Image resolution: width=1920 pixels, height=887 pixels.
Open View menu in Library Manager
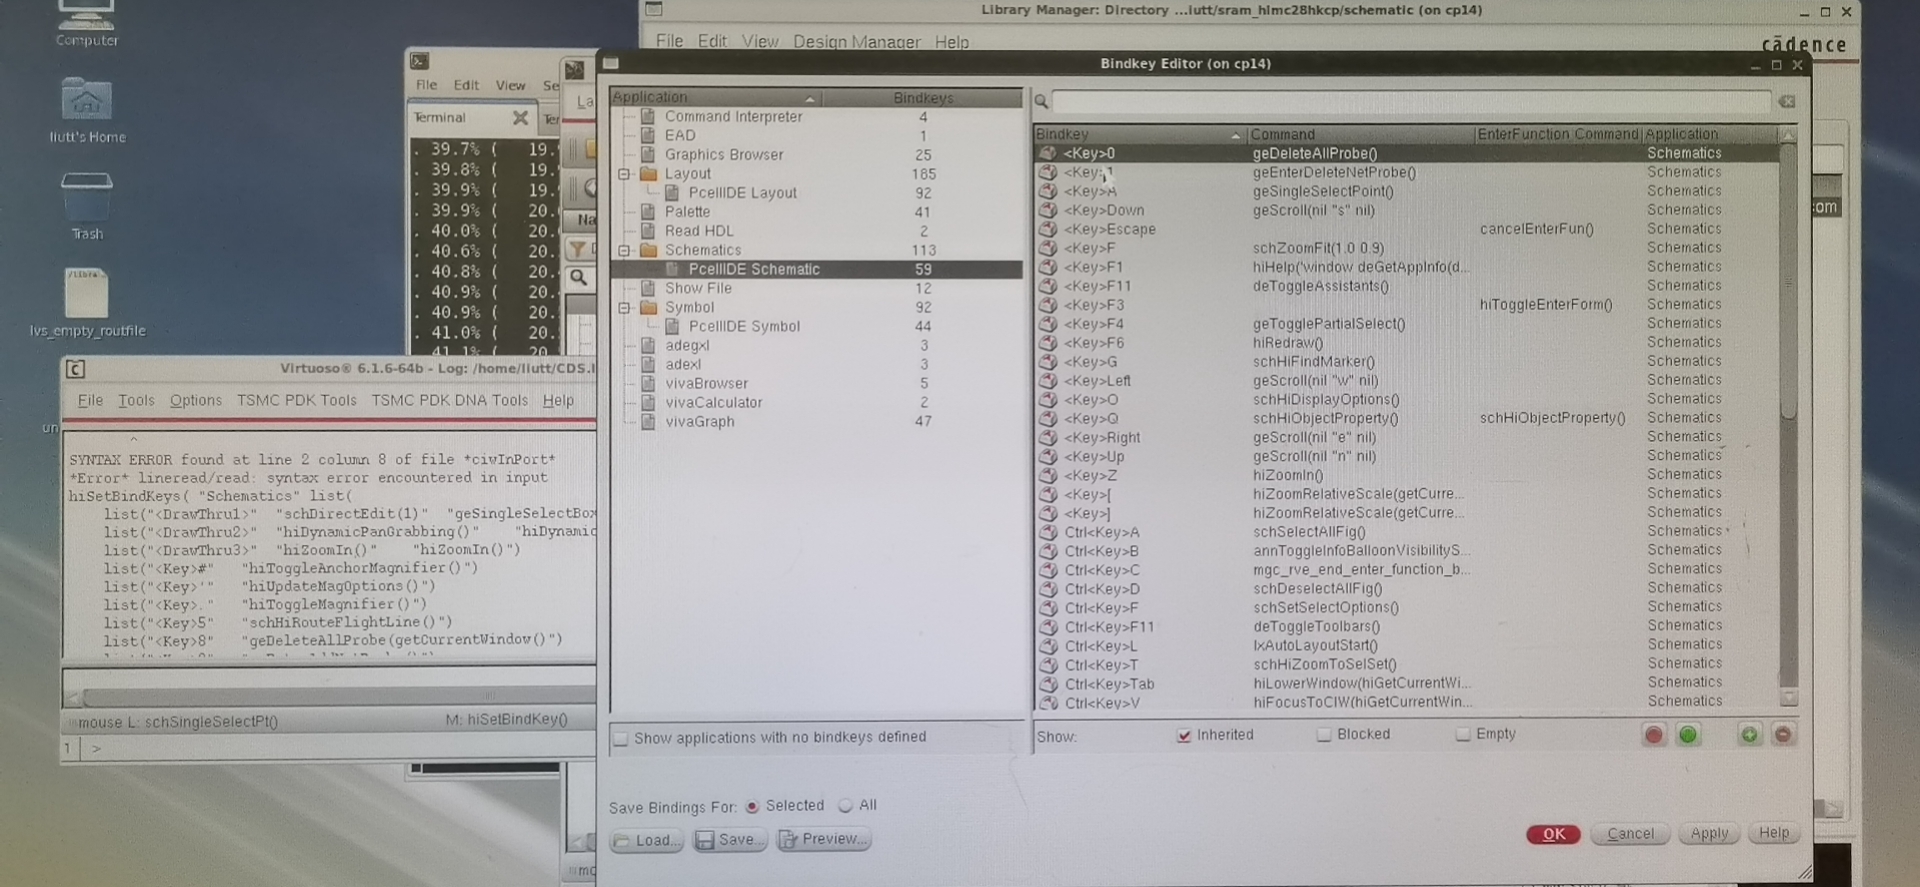click(760, 42)
